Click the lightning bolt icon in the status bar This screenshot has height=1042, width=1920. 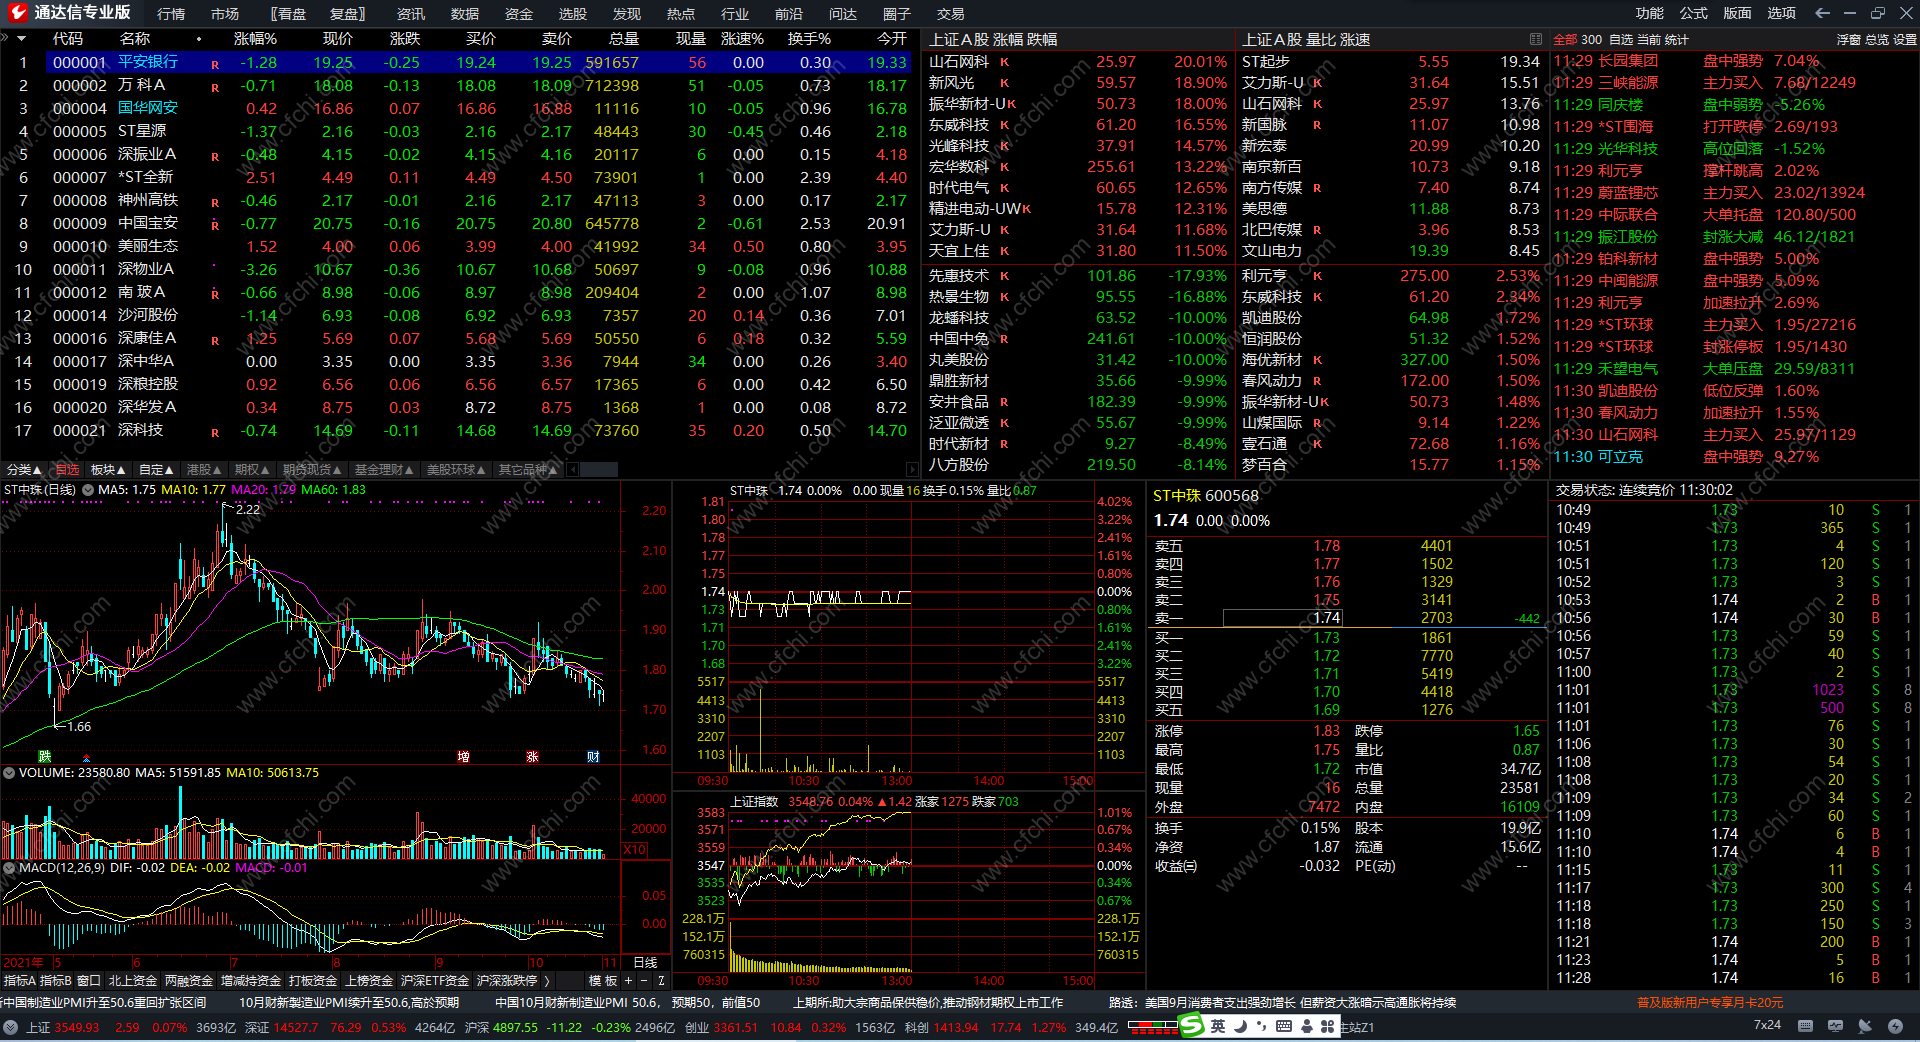click(1895, 1026)
